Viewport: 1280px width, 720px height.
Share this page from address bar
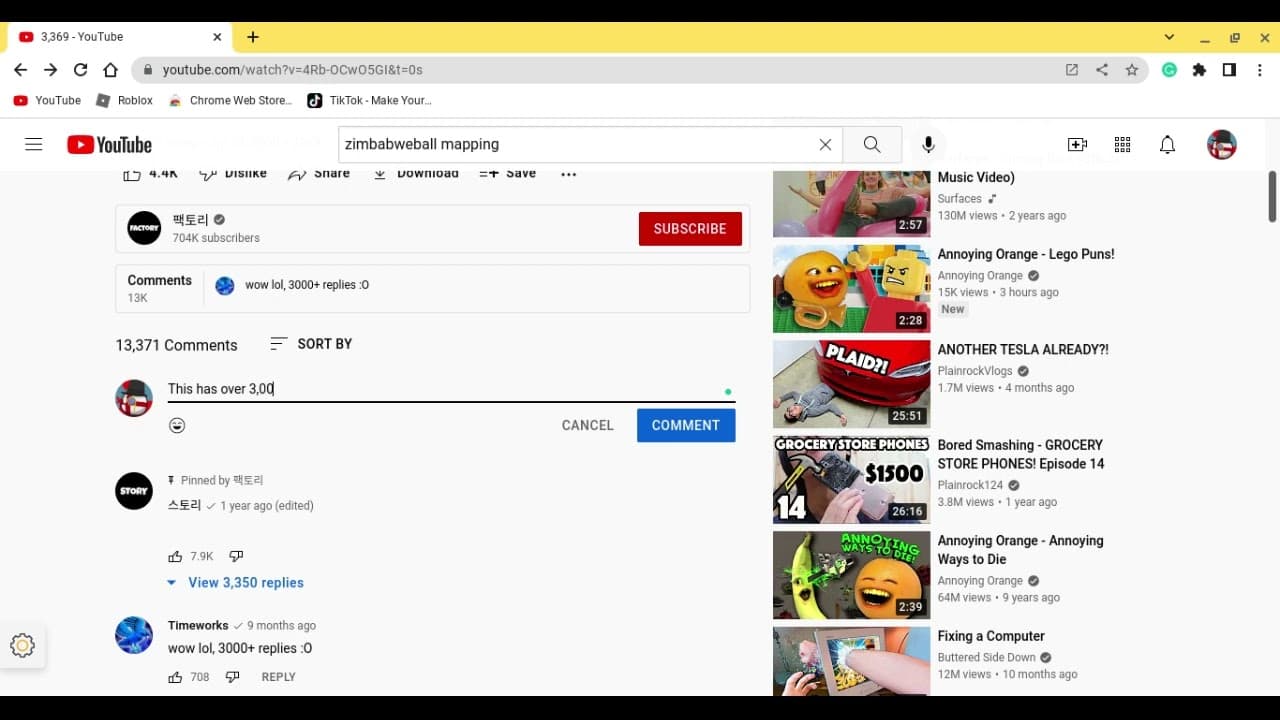coord(1102,70)
